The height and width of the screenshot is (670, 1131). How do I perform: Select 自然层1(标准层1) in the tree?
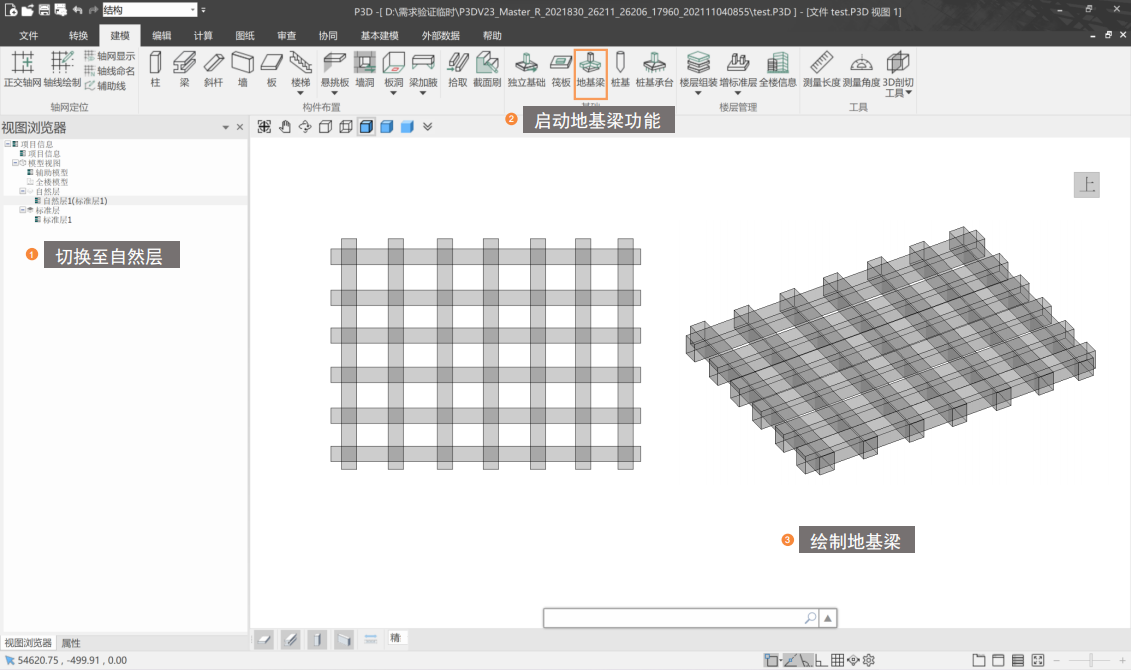pyautogui.click(x=74, y=200)
